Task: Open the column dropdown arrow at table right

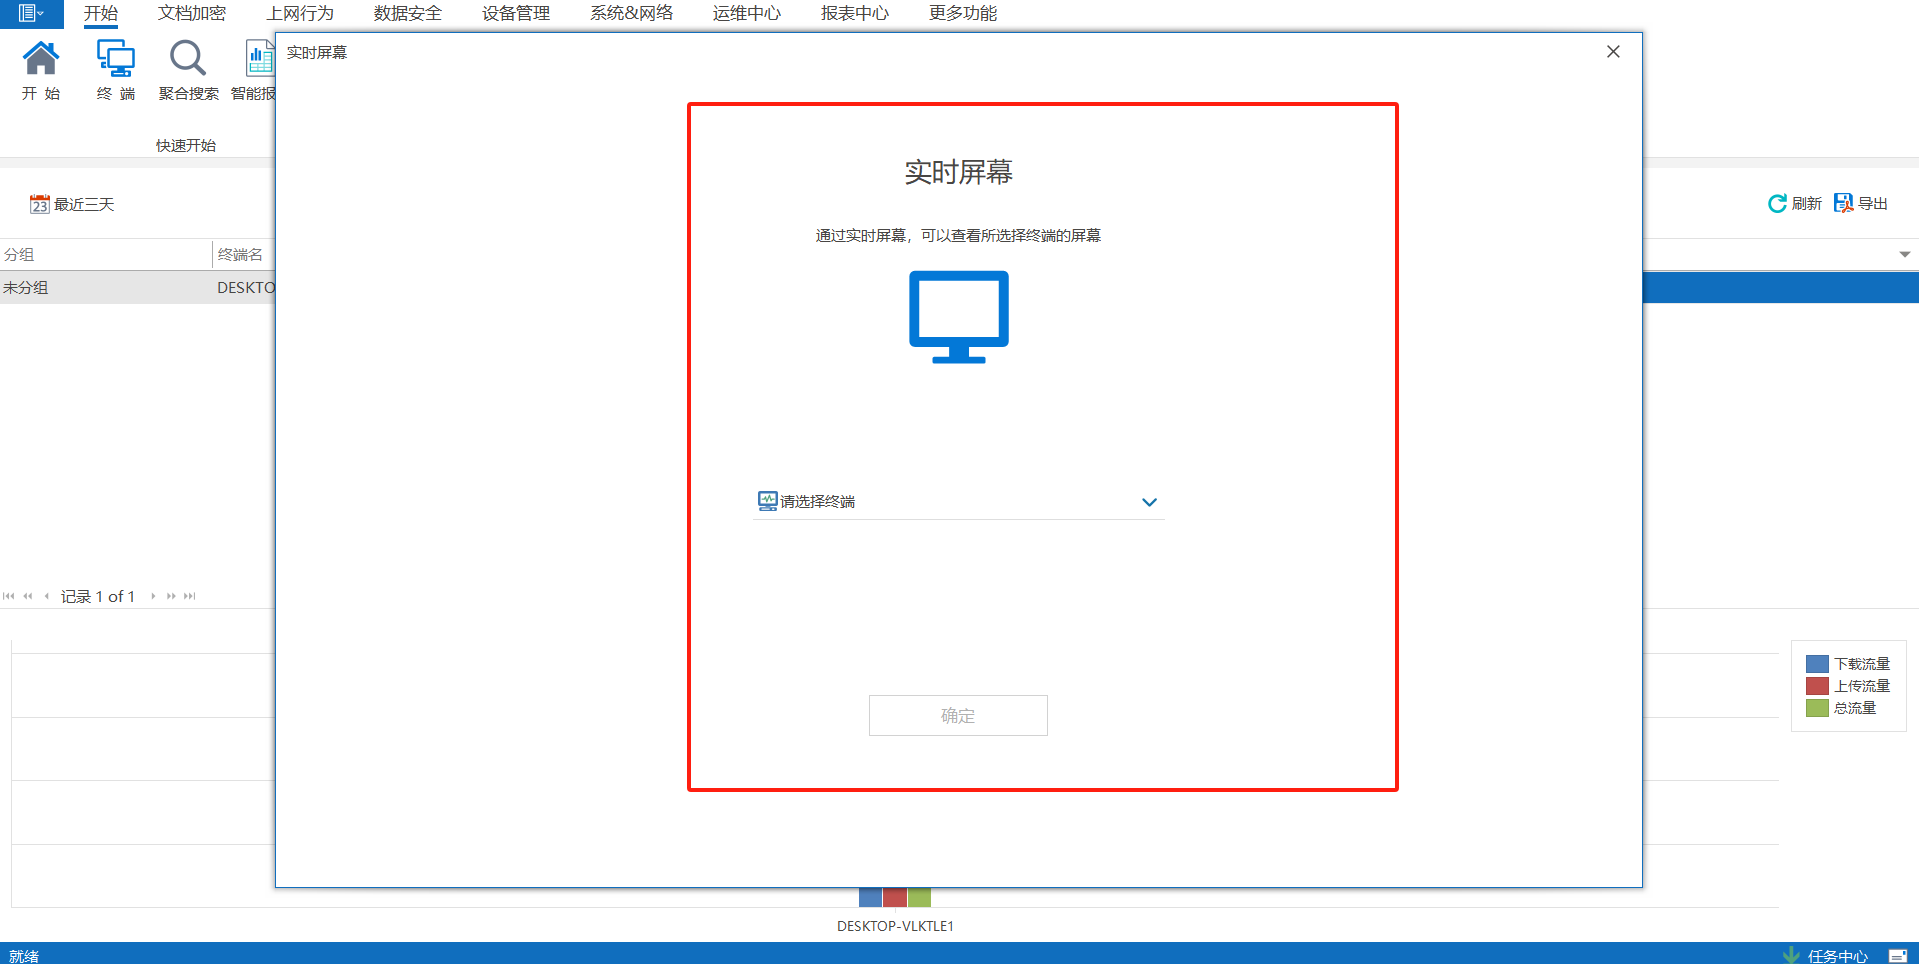Action: (x=1905, y=255)
